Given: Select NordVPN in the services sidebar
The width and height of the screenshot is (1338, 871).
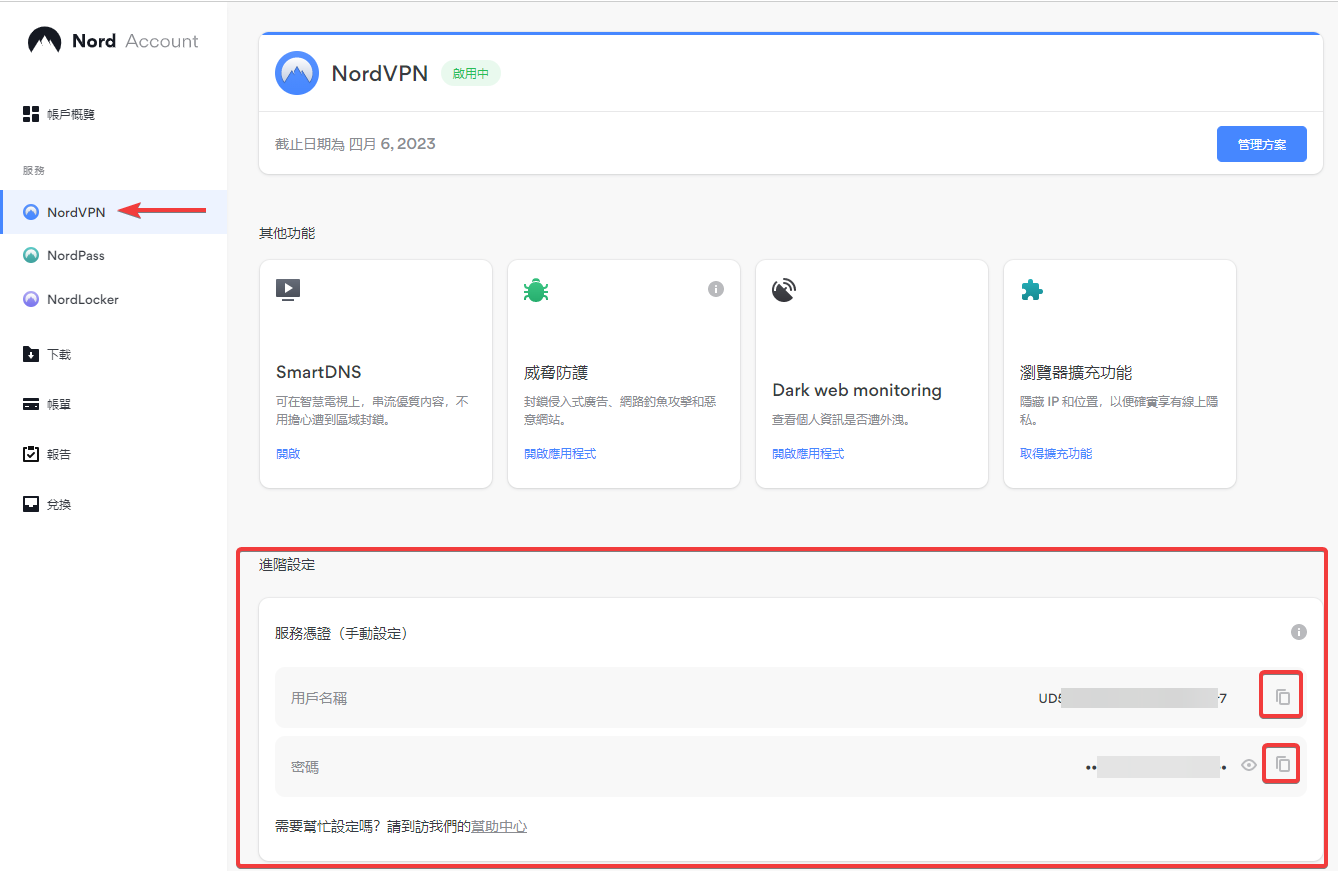Looking at the screenshot, I should 75,212.
